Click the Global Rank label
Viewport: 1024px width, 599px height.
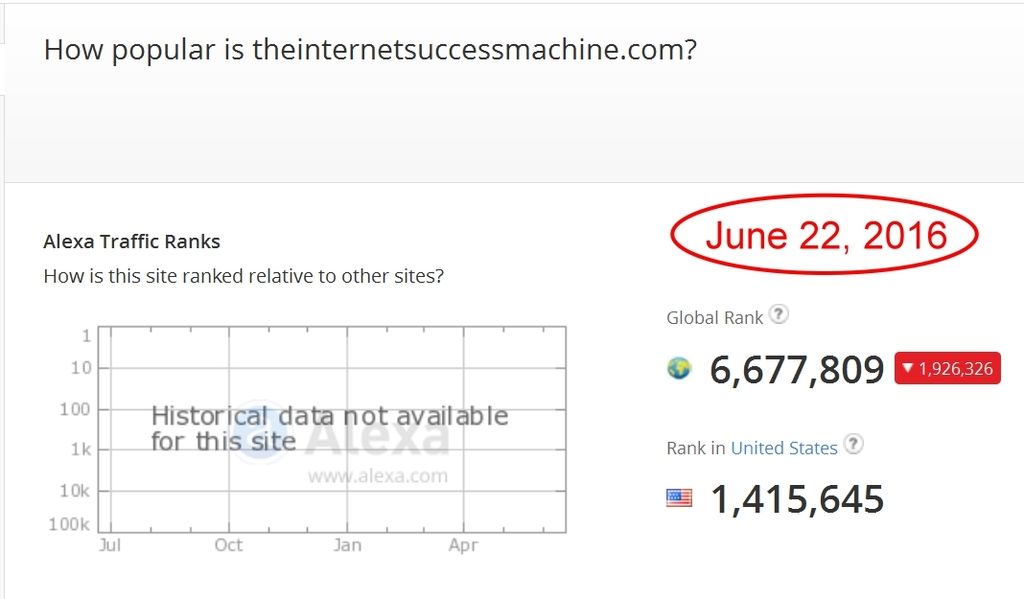coord(714,318)
